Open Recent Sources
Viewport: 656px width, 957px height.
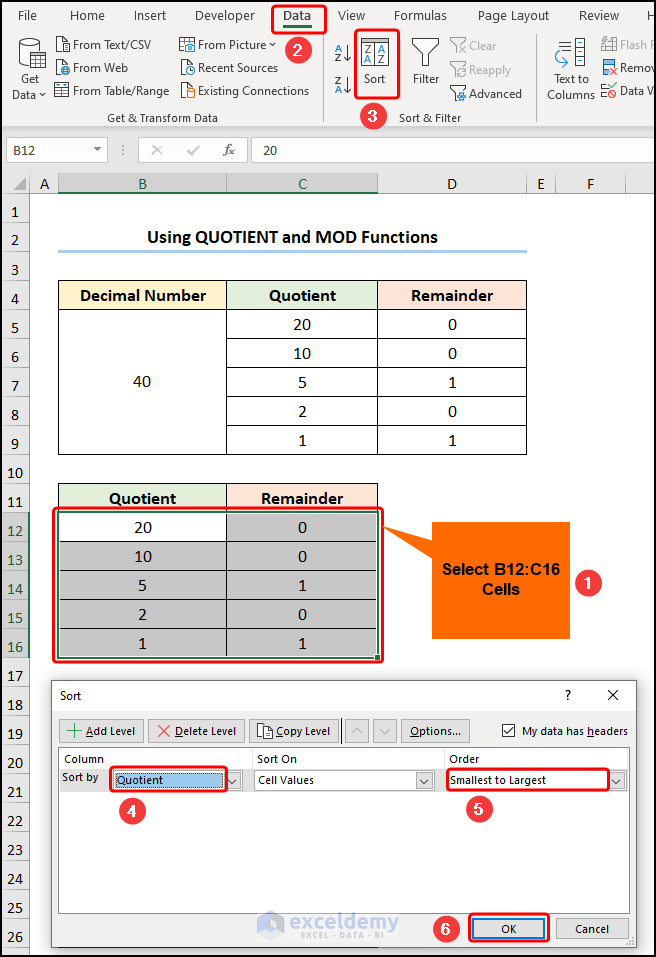pyautogui.click(x=229, y=68)
